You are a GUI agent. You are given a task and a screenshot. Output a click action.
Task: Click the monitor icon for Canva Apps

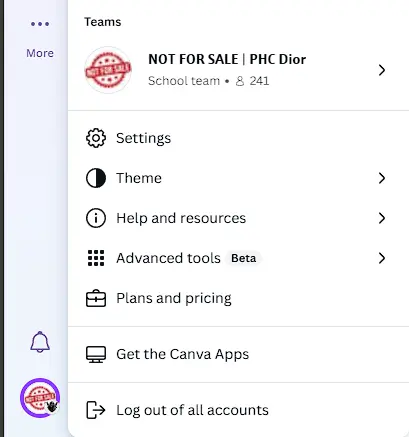tap(96, 354)
